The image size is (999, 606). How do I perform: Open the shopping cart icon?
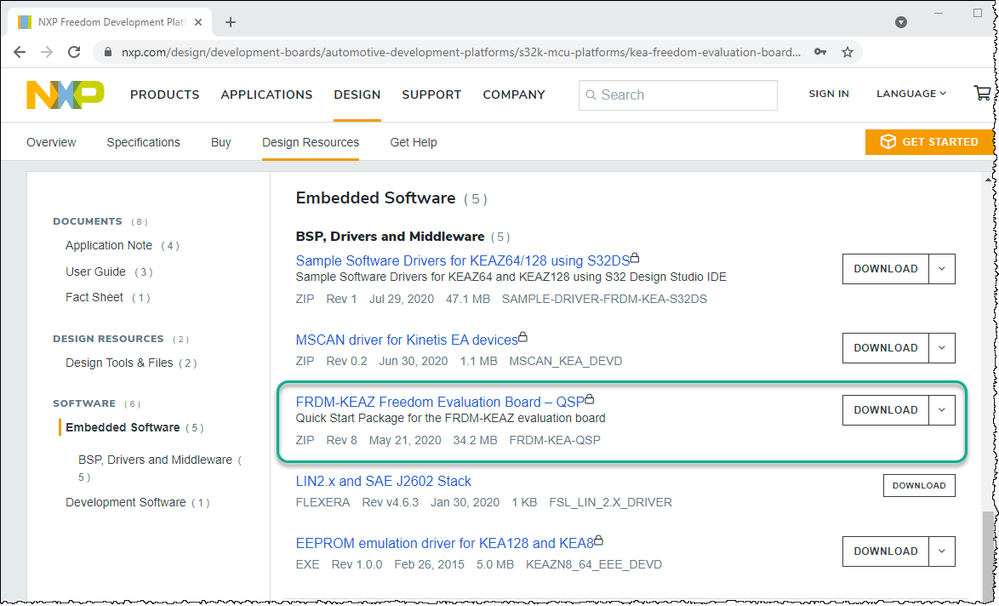click(982, 94)
